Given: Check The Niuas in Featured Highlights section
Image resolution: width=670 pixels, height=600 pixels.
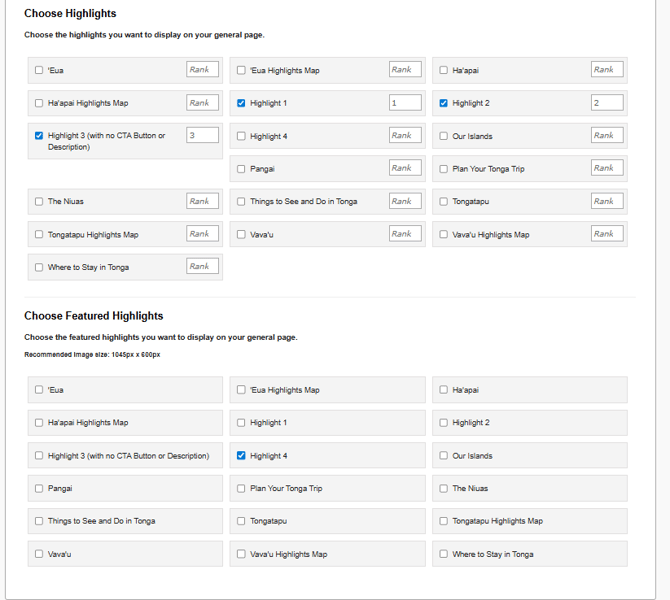Looking at the screenshot, I should (444, 489).
